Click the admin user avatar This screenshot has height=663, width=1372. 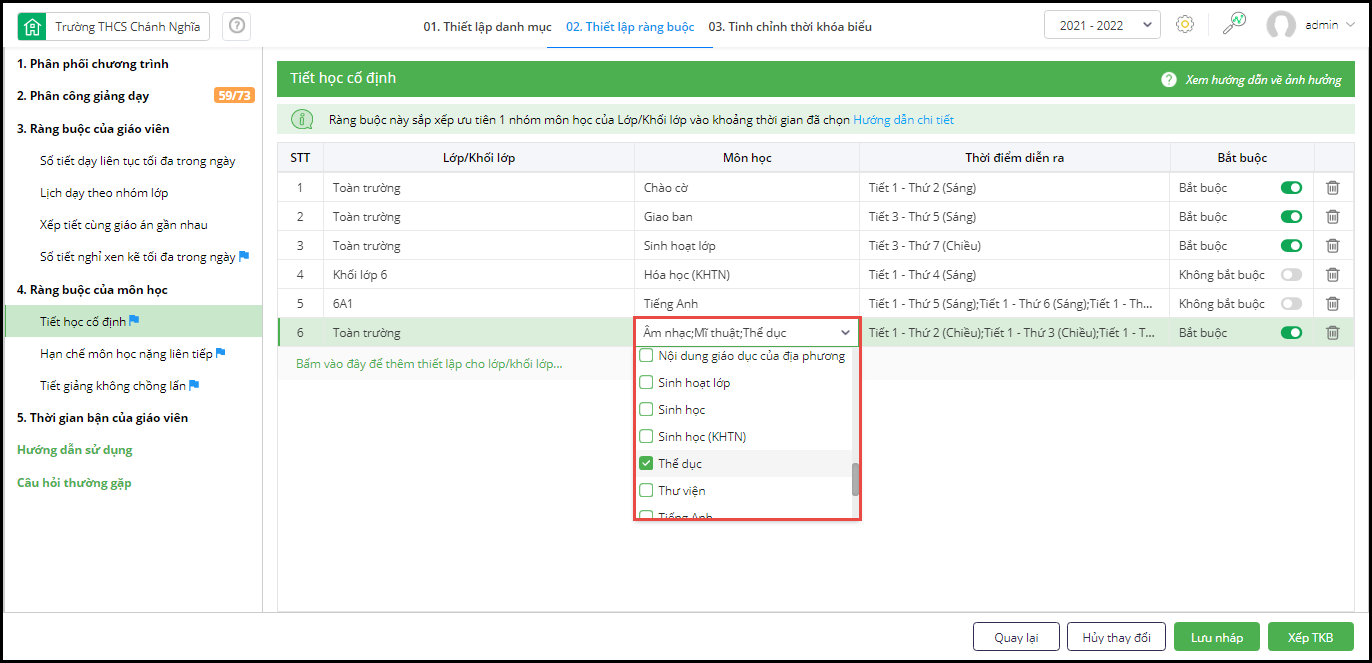[1281, 25]
